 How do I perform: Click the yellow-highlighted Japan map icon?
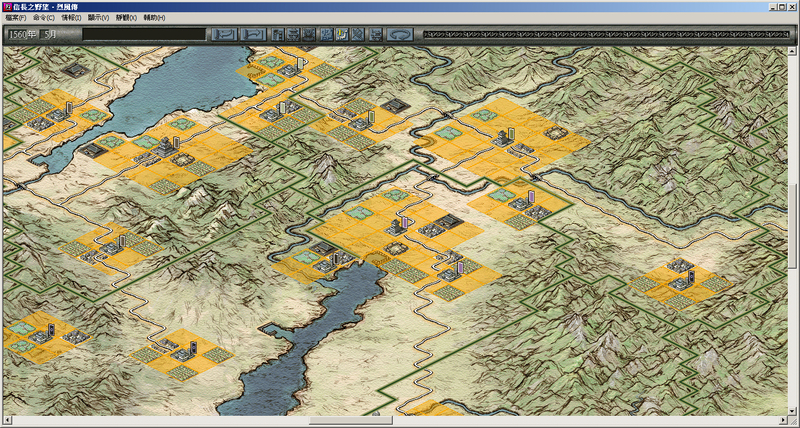(342, 34)
